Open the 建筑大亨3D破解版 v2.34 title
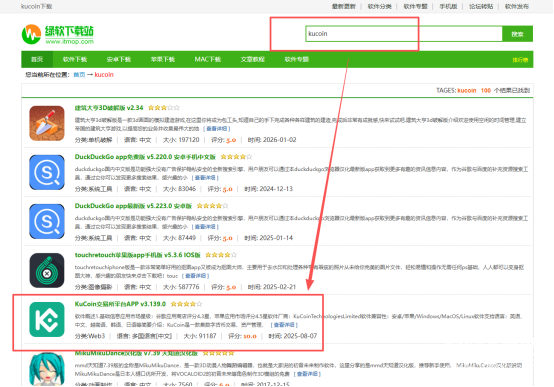Viewport: 554px width, 387px height. (109, 108)
